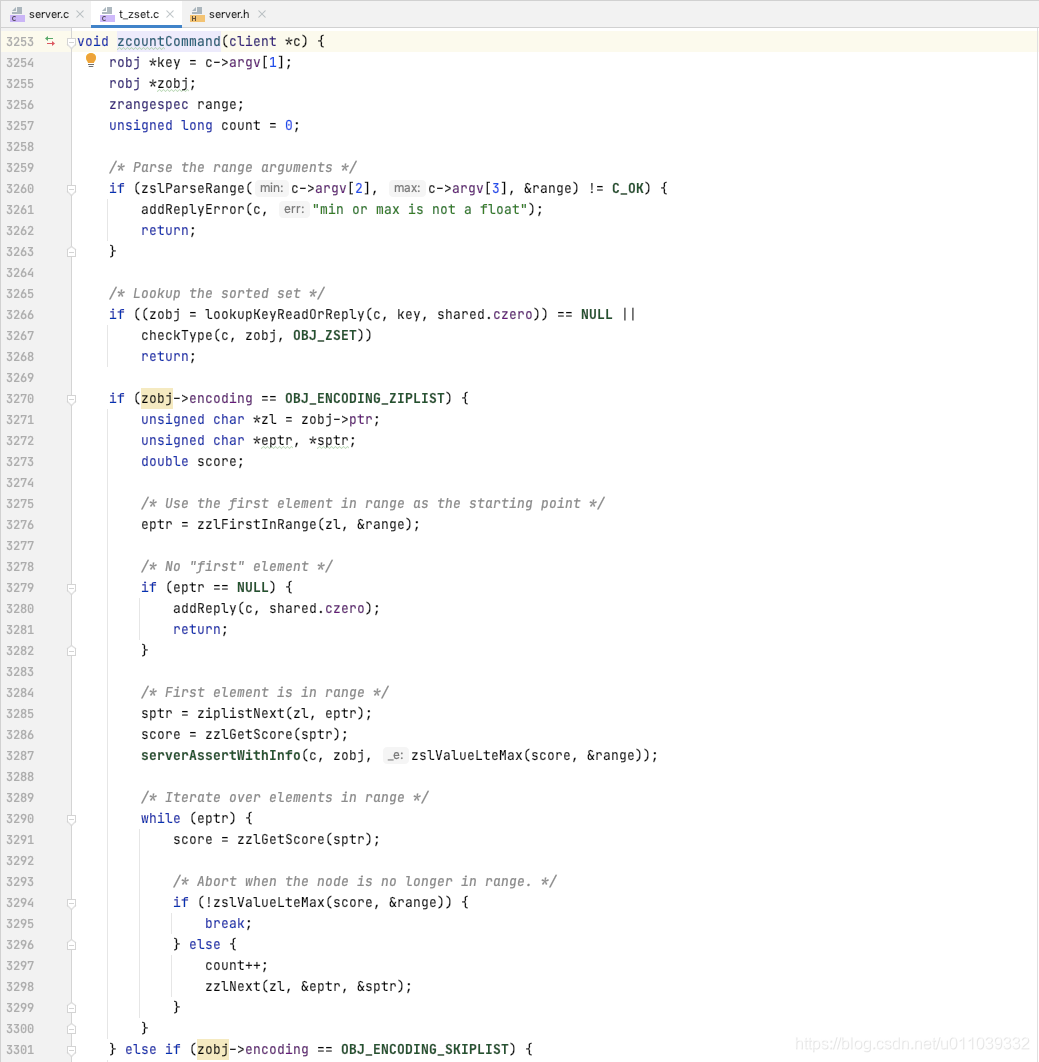Click the fold end marker at line 3300
This screenshot has height=1062, width=1039.
(x=71, y=1029)
